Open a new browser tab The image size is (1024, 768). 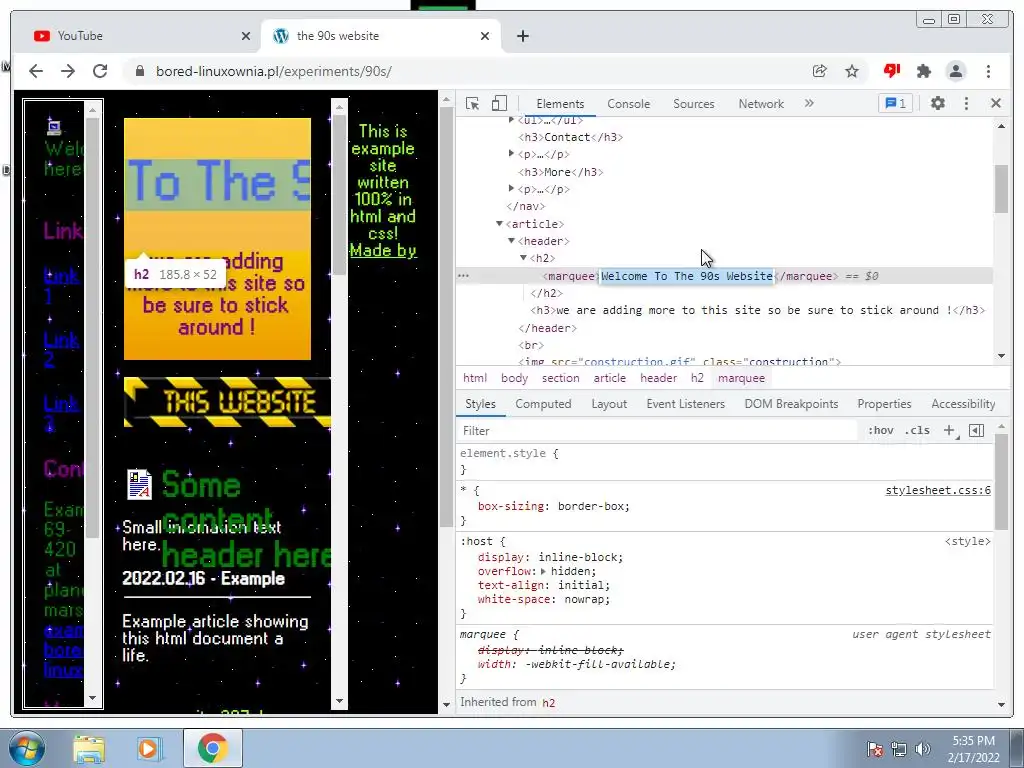click(522, 36)
